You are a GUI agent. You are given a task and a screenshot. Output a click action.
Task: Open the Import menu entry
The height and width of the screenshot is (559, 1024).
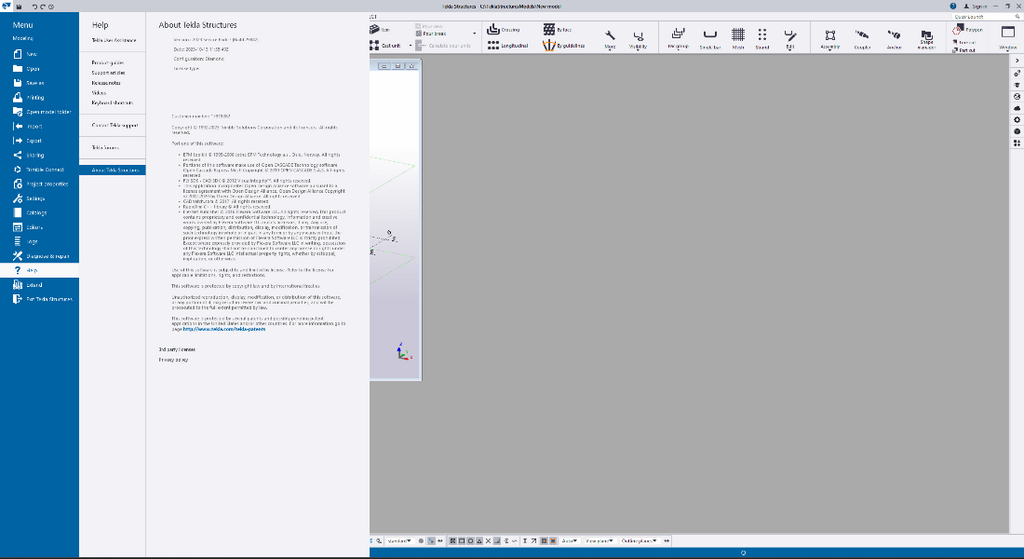click(x=39, y=126)
